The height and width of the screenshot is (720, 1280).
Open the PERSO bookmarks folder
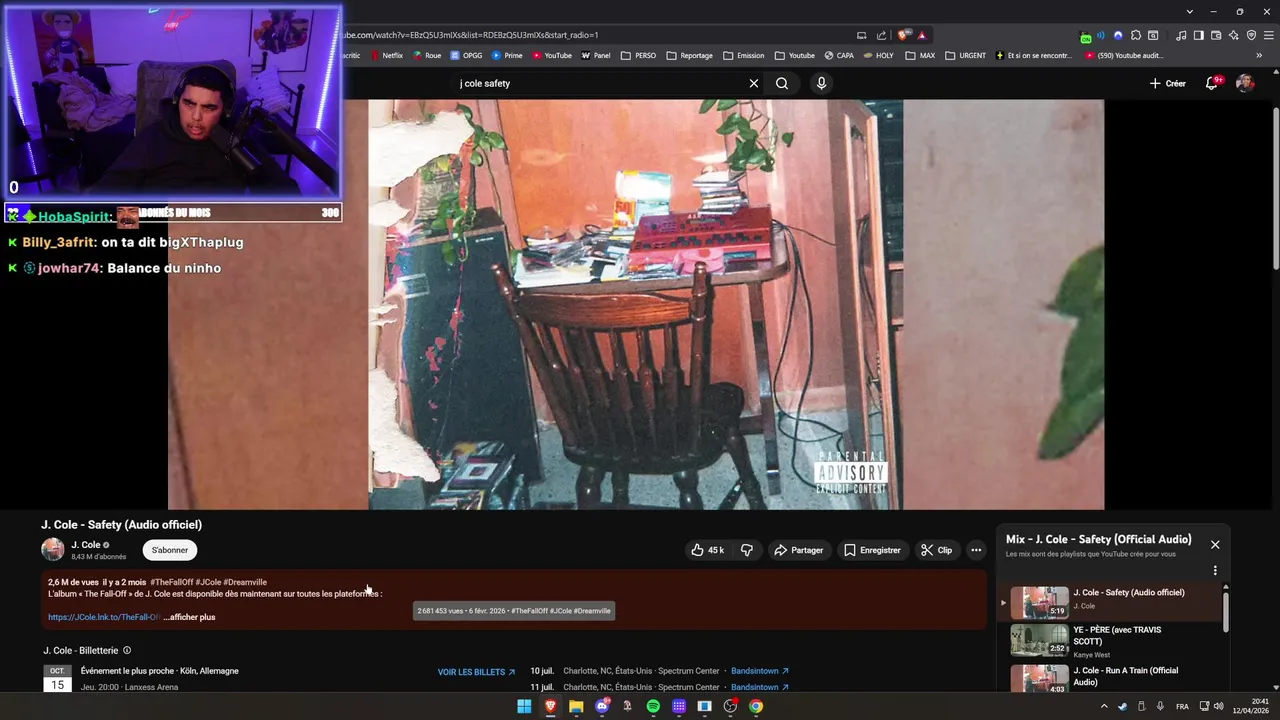coord(638,55)
